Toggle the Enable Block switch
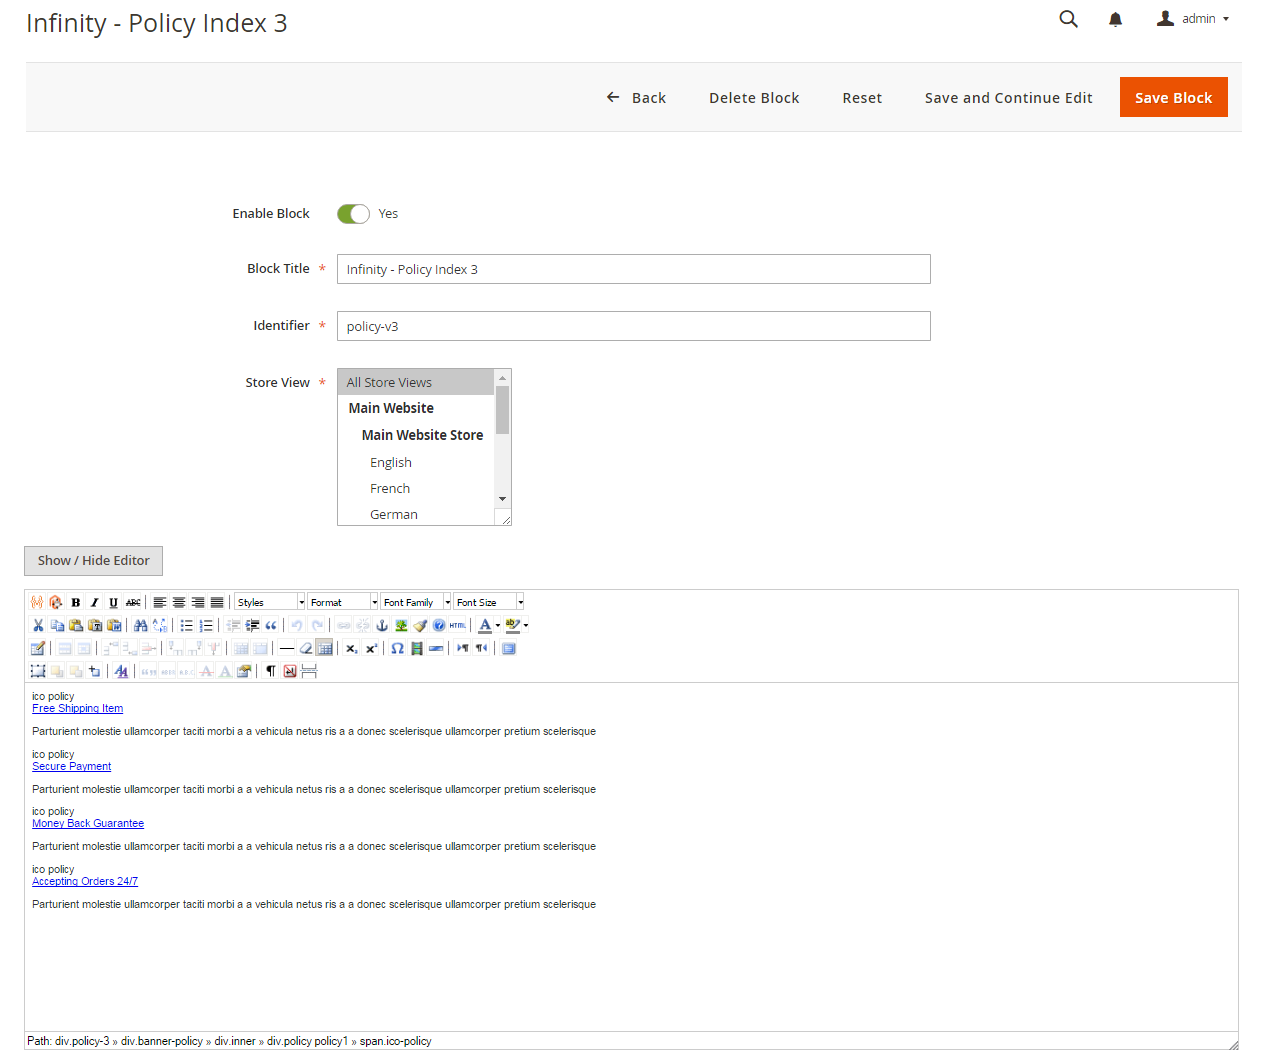The width and height of the screenshot is (1261, 1060). [353, 214]
